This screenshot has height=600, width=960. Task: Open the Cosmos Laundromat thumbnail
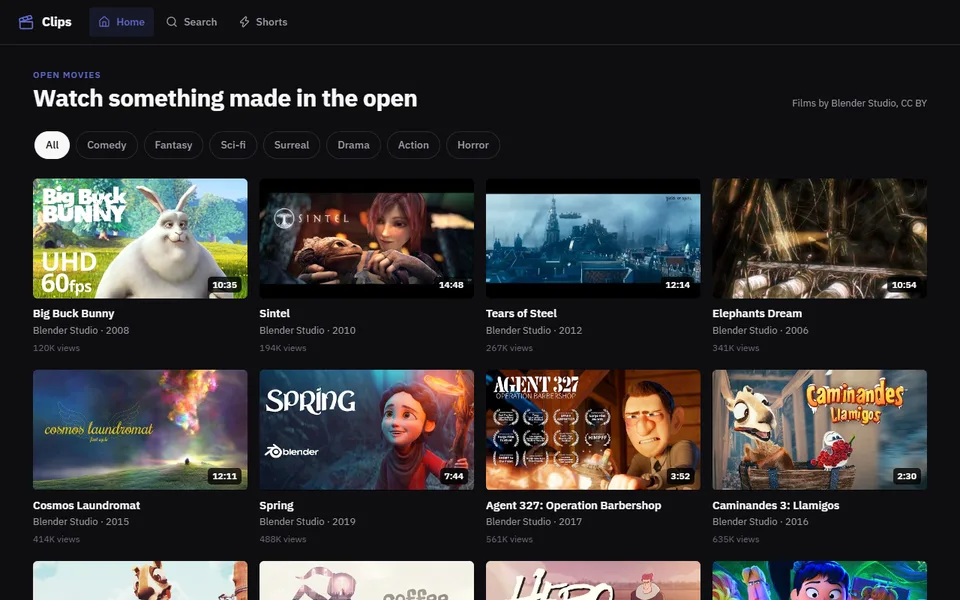(140, 430)
